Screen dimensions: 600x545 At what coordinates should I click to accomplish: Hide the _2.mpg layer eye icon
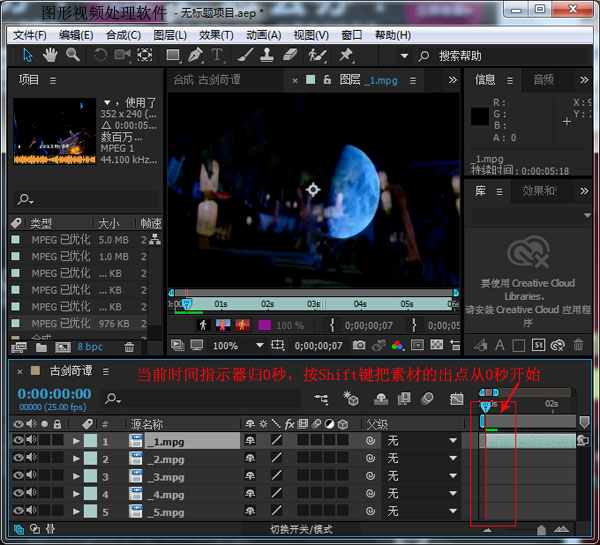pos(18,458)
